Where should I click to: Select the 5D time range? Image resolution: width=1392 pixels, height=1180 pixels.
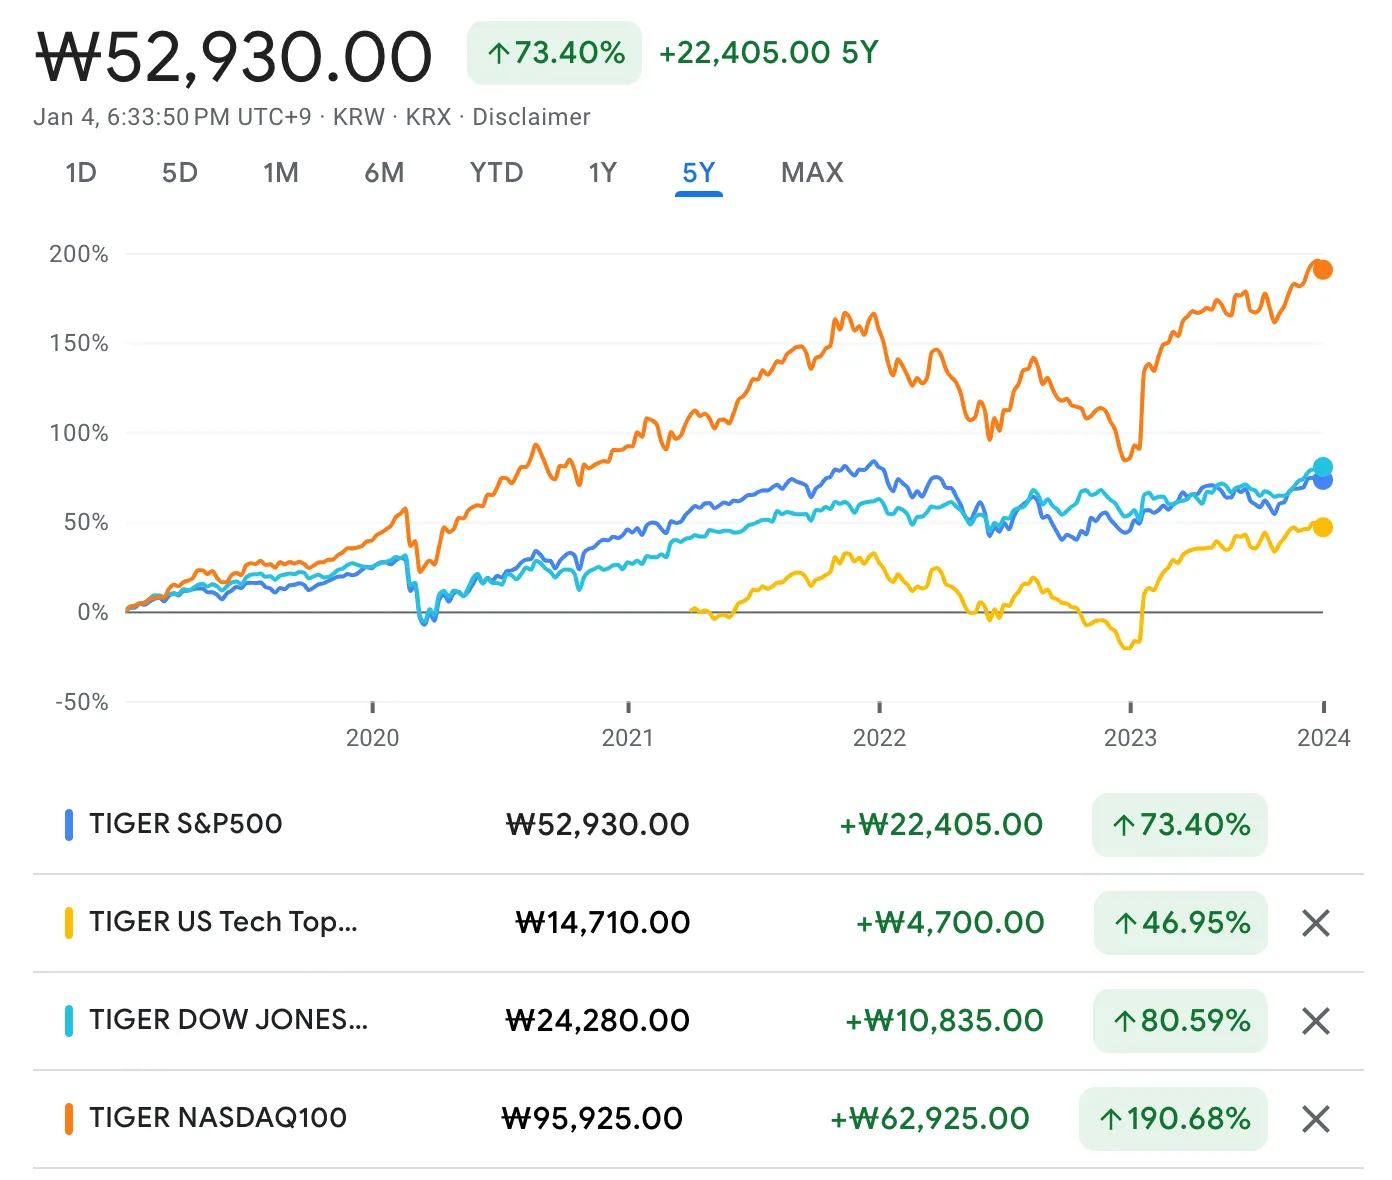pyautogui.click(x=180, y=172)
